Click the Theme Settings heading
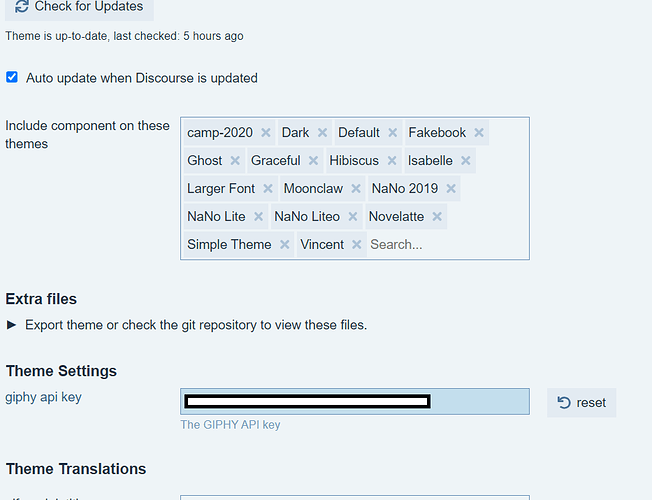Viewport: 652px width, 500px height. [x=61, y=371]
